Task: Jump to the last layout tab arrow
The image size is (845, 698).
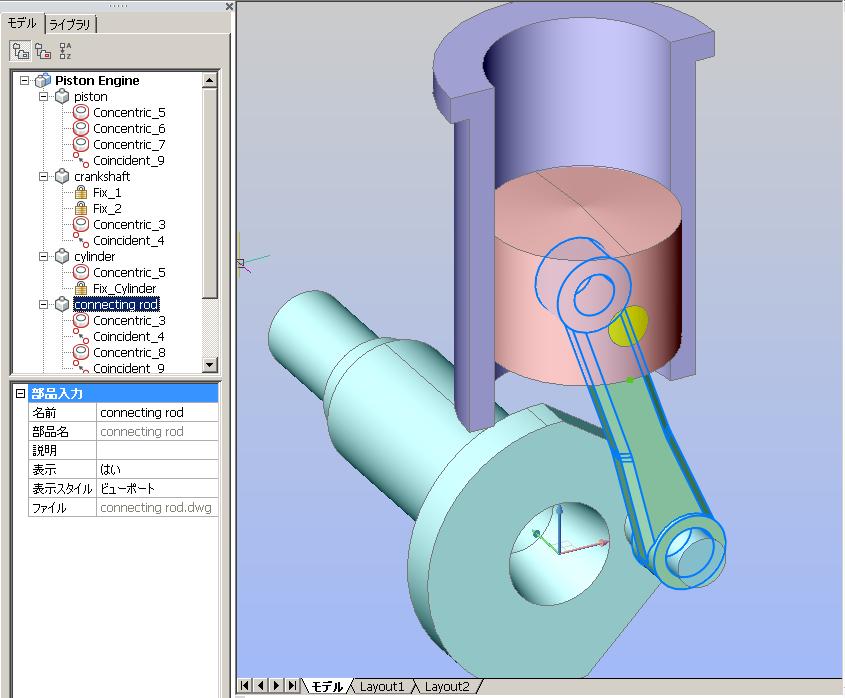Action: coord(292,686)
